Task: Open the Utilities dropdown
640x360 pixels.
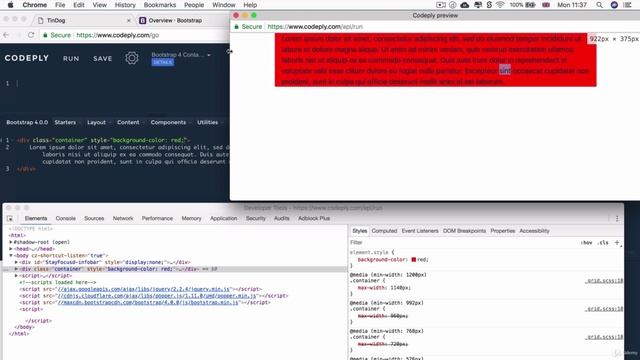Action: coord(209,122)
